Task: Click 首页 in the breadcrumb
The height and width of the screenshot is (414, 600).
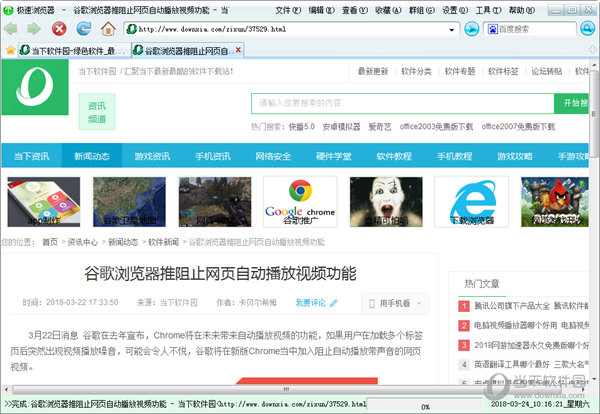Action: (x=50, y=242)
